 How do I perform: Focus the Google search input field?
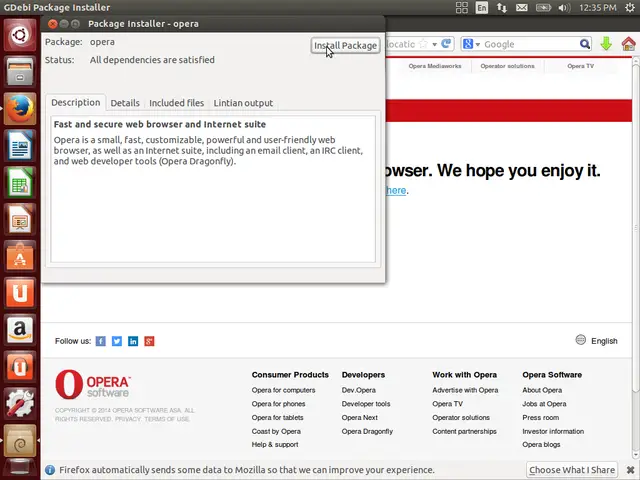[x=530, y=44]
